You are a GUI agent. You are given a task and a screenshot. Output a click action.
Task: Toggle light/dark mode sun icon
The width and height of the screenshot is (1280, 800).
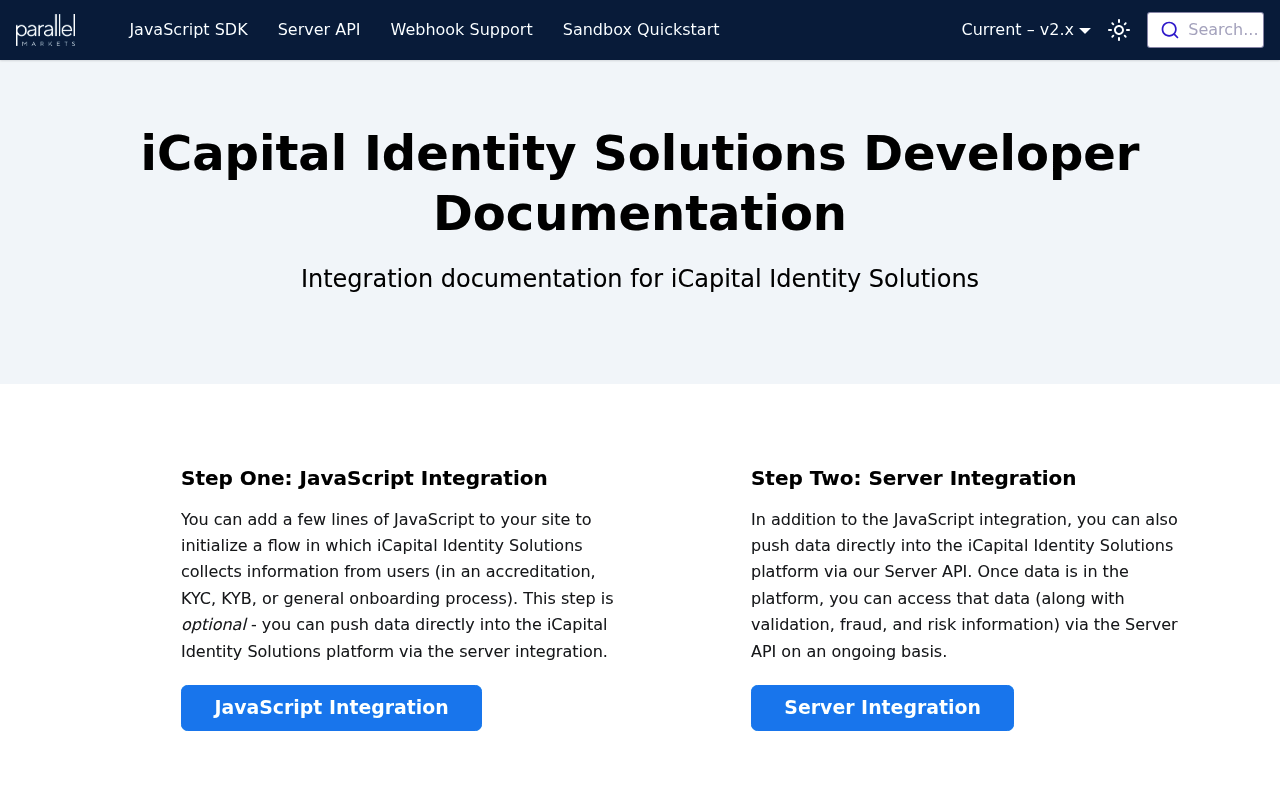(x=1119, y=30)
